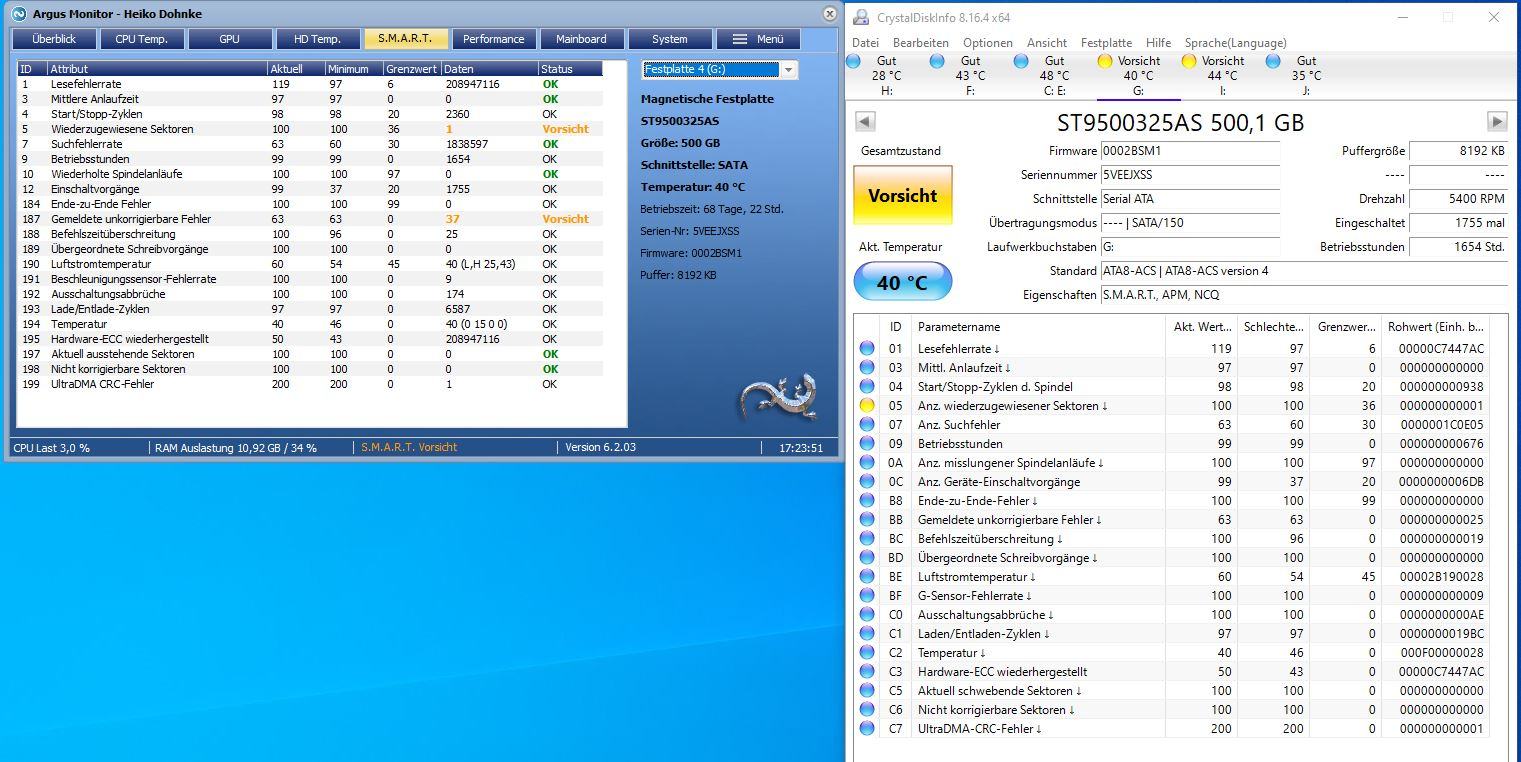The image size is (1521, 762).
Task: Click the Eigenschaften field S.M.A.R.T., APM, NCQ
Action: point(1304,295)
